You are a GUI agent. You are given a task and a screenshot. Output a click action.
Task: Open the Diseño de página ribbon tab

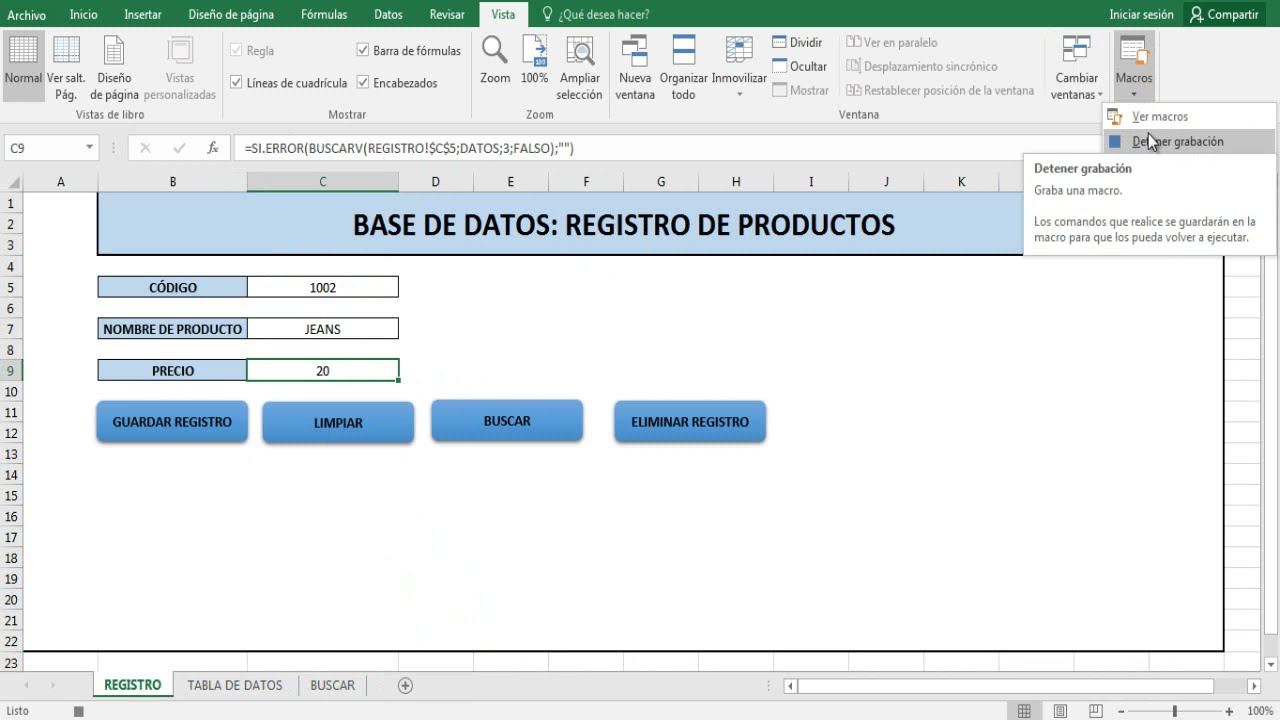231,15
